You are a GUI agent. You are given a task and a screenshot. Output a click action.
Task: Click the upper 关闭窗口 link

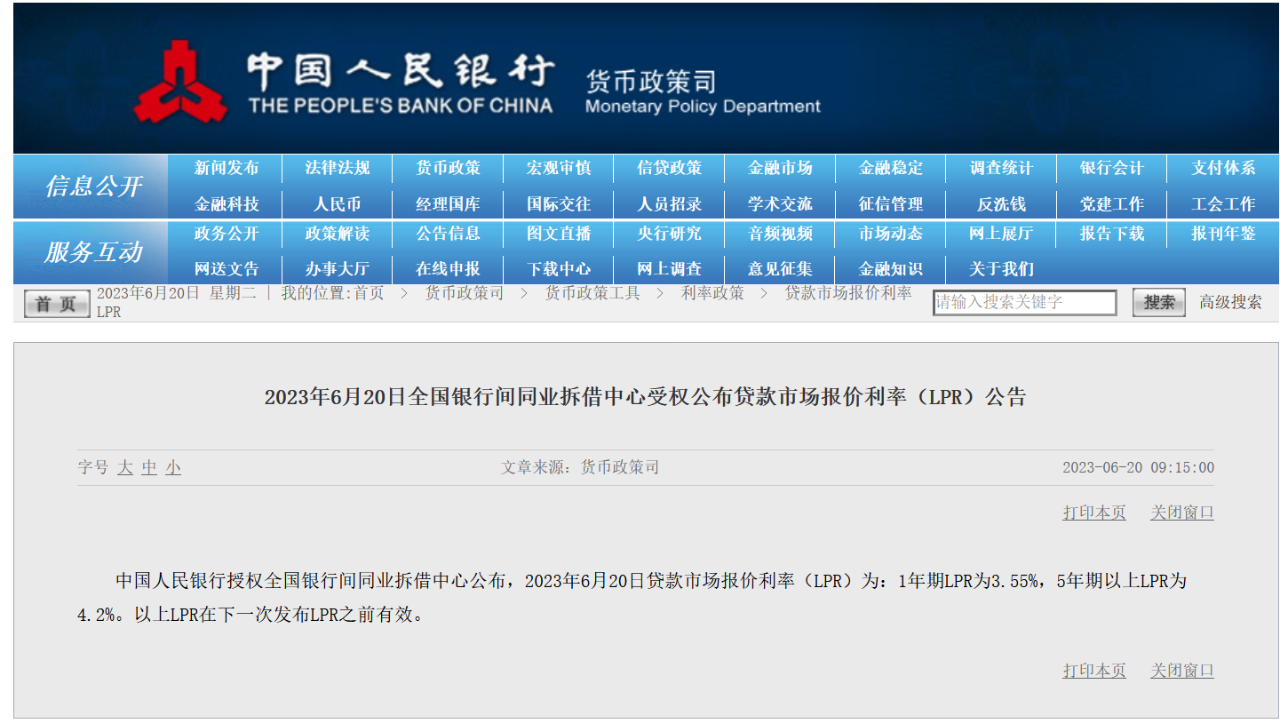(1182, 512)
